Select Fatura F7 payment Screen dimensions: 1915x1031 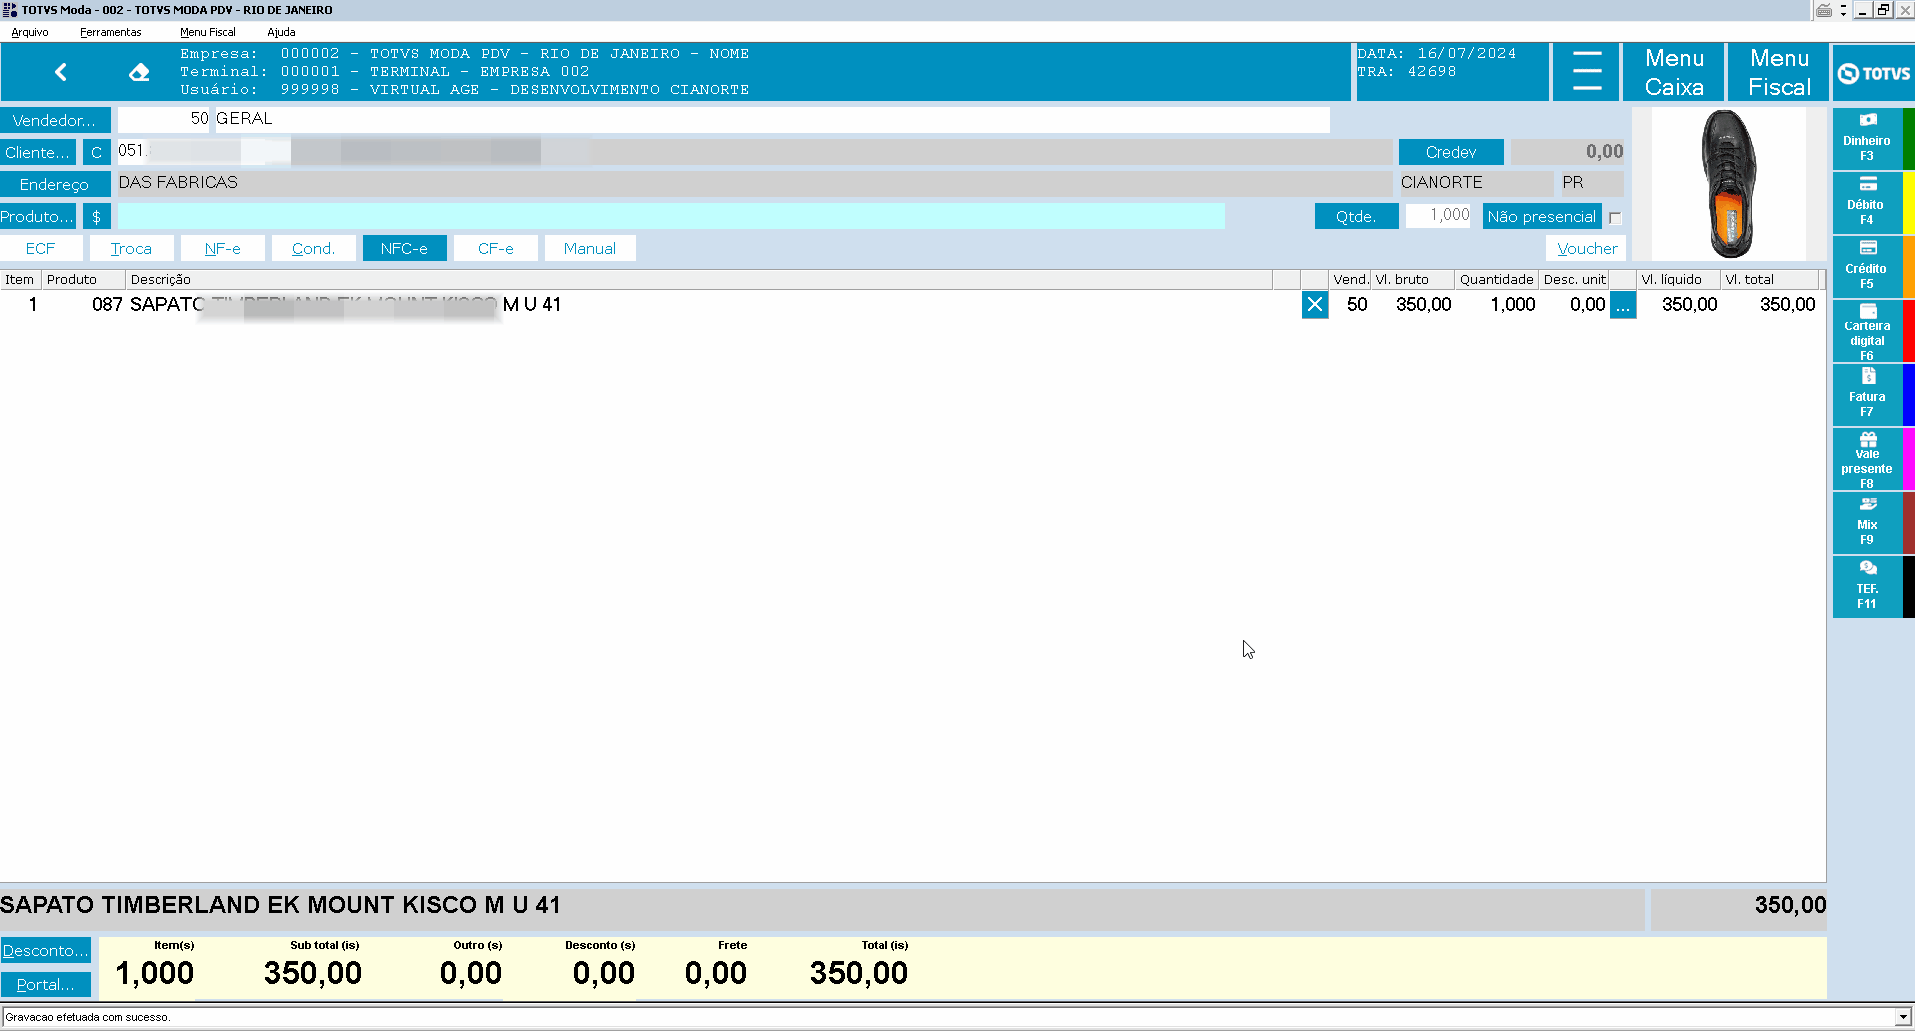(1867, 394)
